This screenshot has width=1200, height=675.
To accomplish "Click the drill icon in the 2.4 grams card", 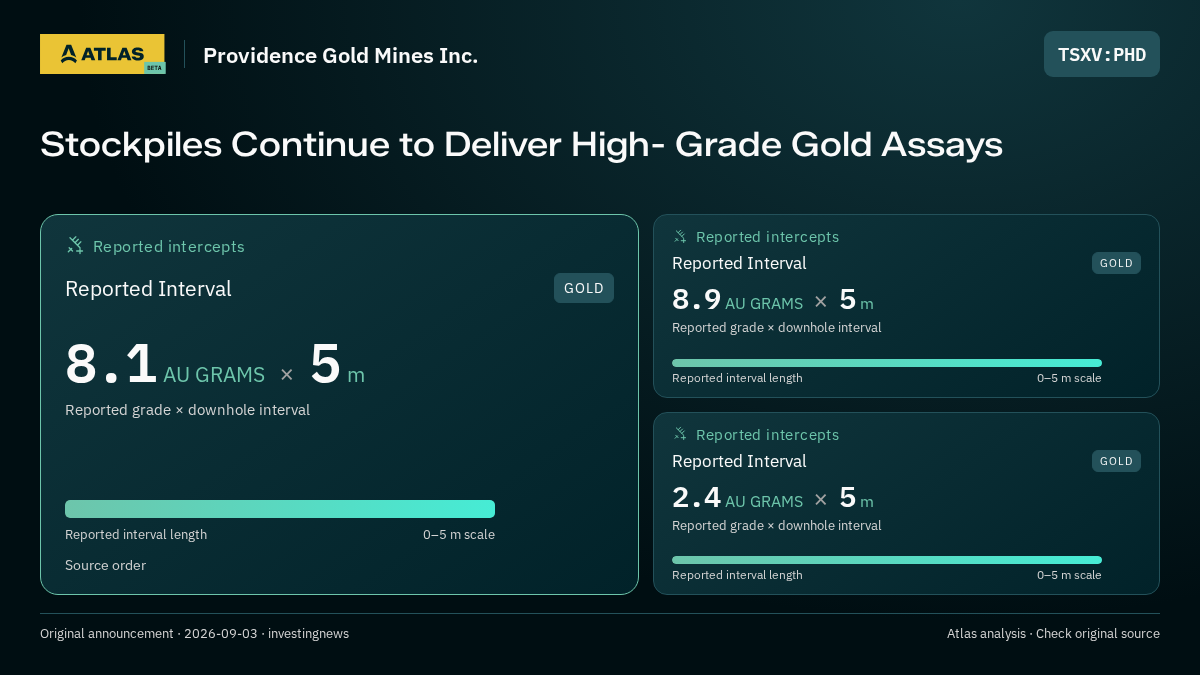I will pos(680,434).
